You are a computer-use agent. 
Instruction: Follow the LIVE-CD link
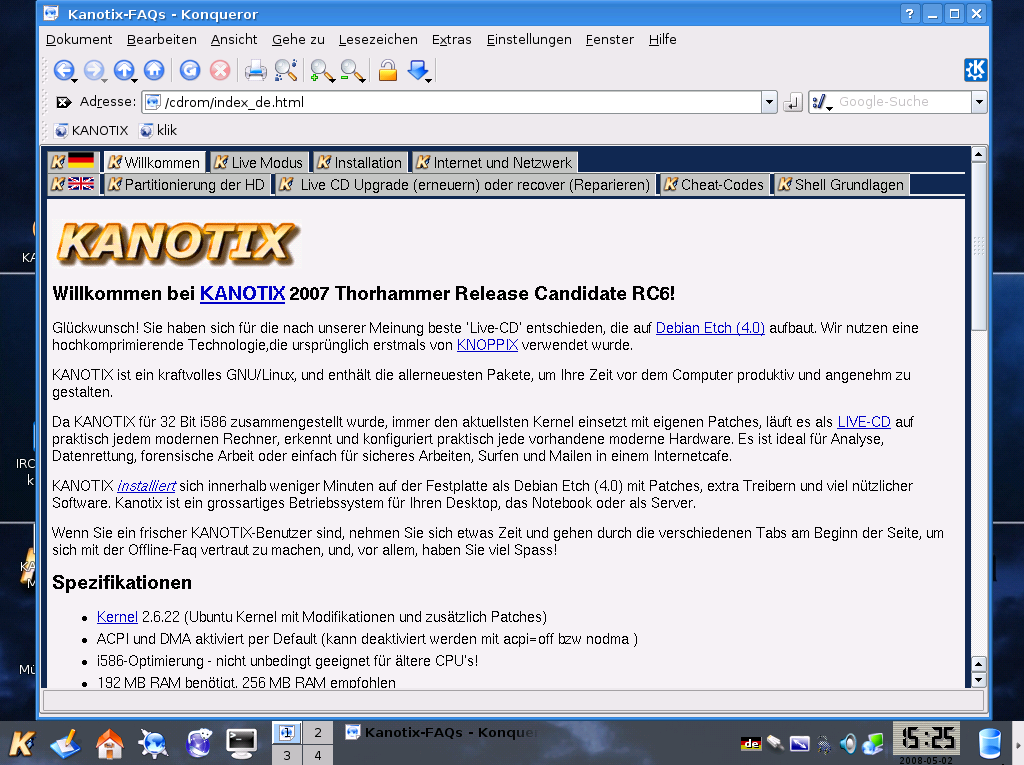863,422
